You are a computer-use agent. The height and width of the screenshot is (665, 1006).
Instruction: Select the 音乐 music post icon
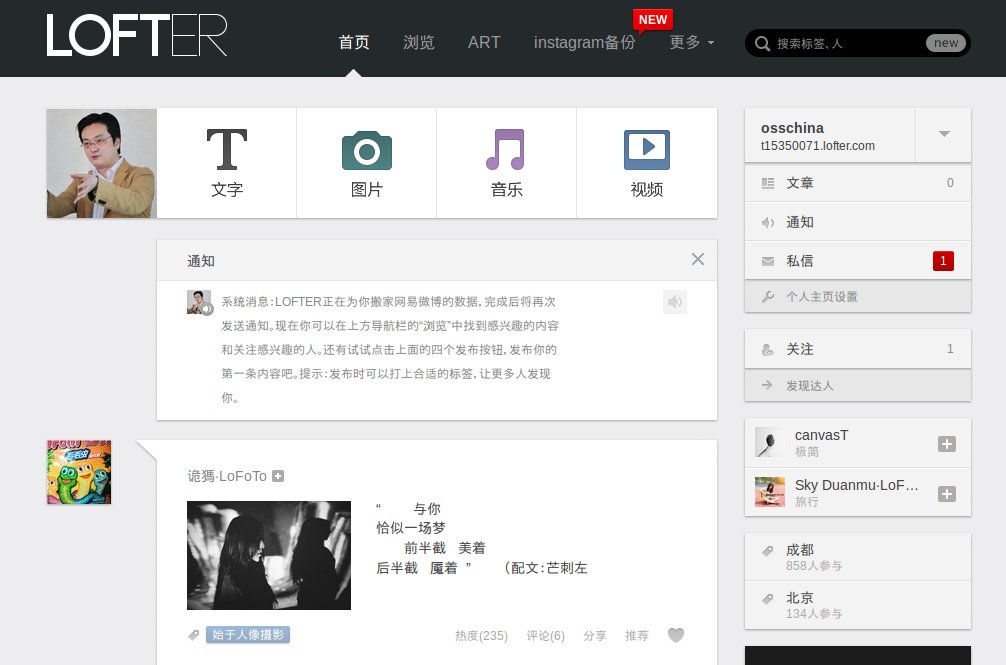507,150
